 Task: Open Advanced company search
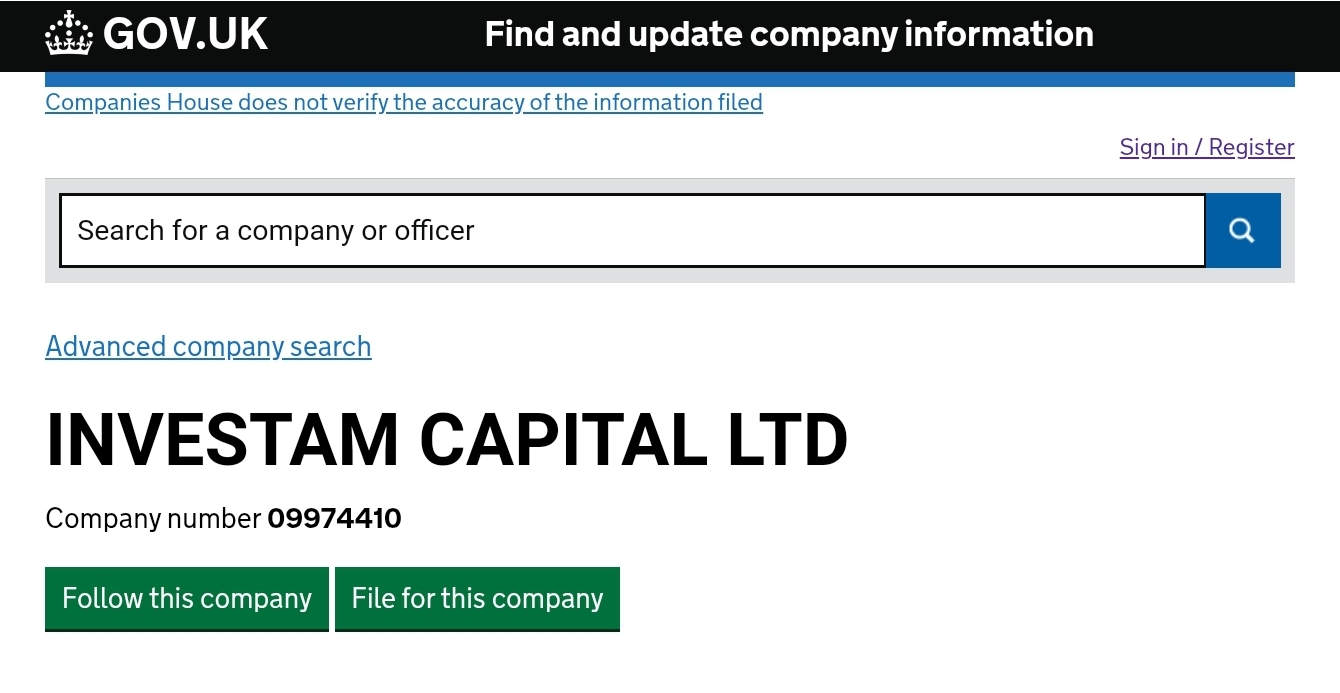click(x=208, y=346)
